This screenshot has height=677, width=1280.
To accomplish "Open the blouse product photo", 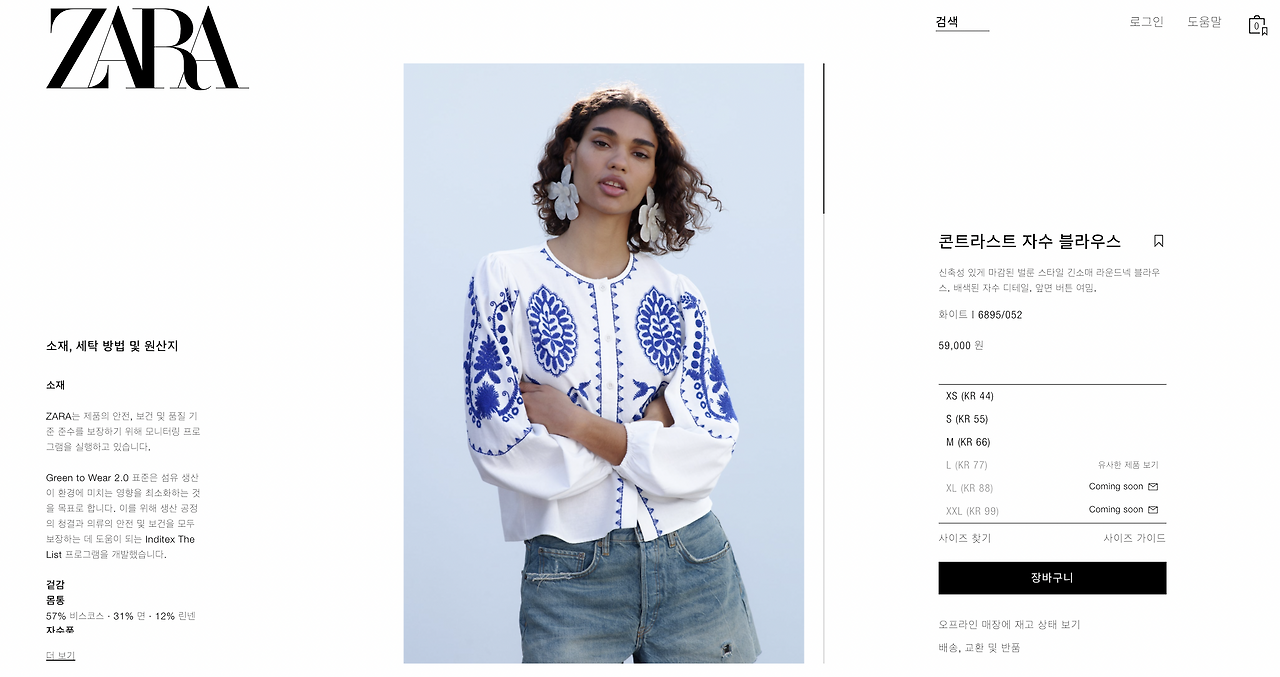I will click(x=604, y=363).
